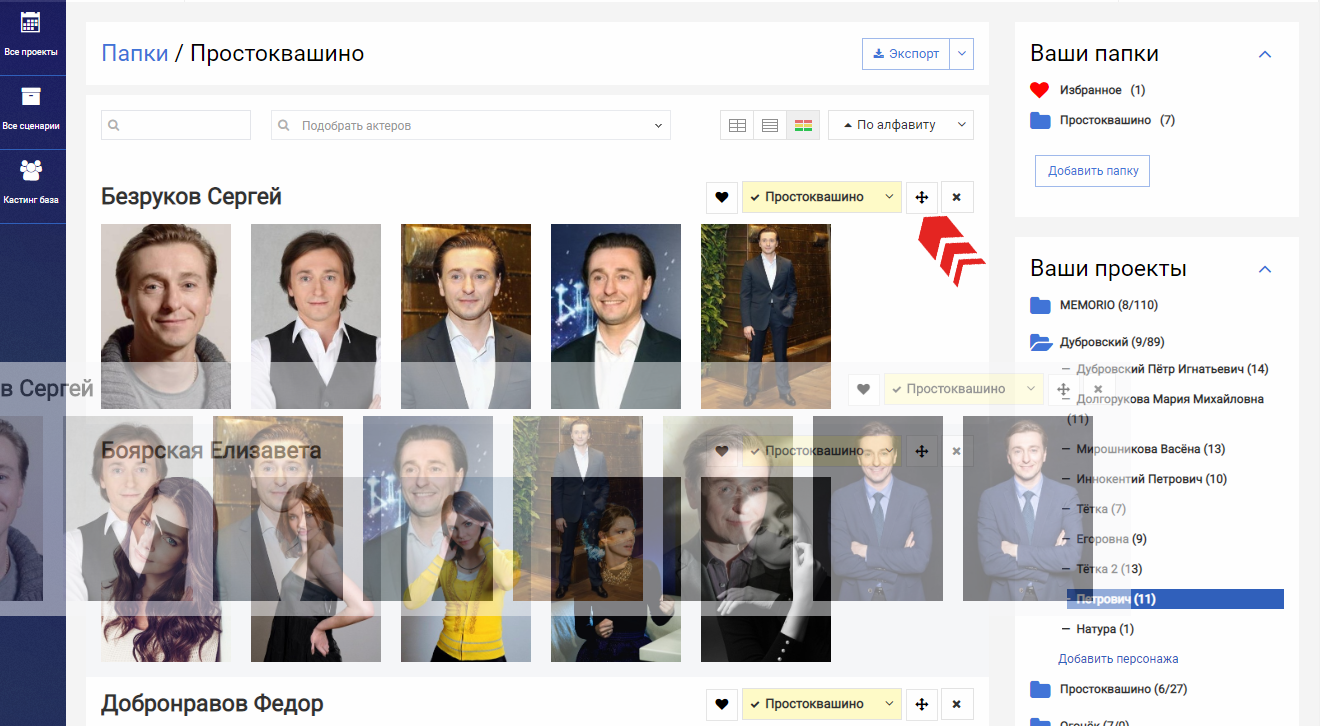This screenshot has height=726, width=1320.
Task: Remove Добронравов Федор with the x icon
Action: (x=957, y=704)
